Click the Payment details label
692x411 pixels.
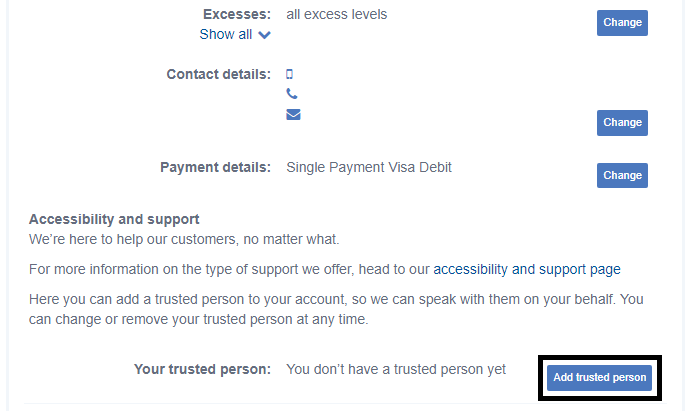coord(215,167)
